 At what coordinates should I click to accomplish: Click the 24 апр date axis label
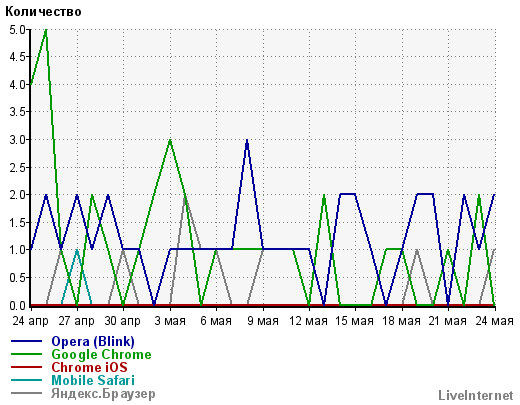pos(31,321)
